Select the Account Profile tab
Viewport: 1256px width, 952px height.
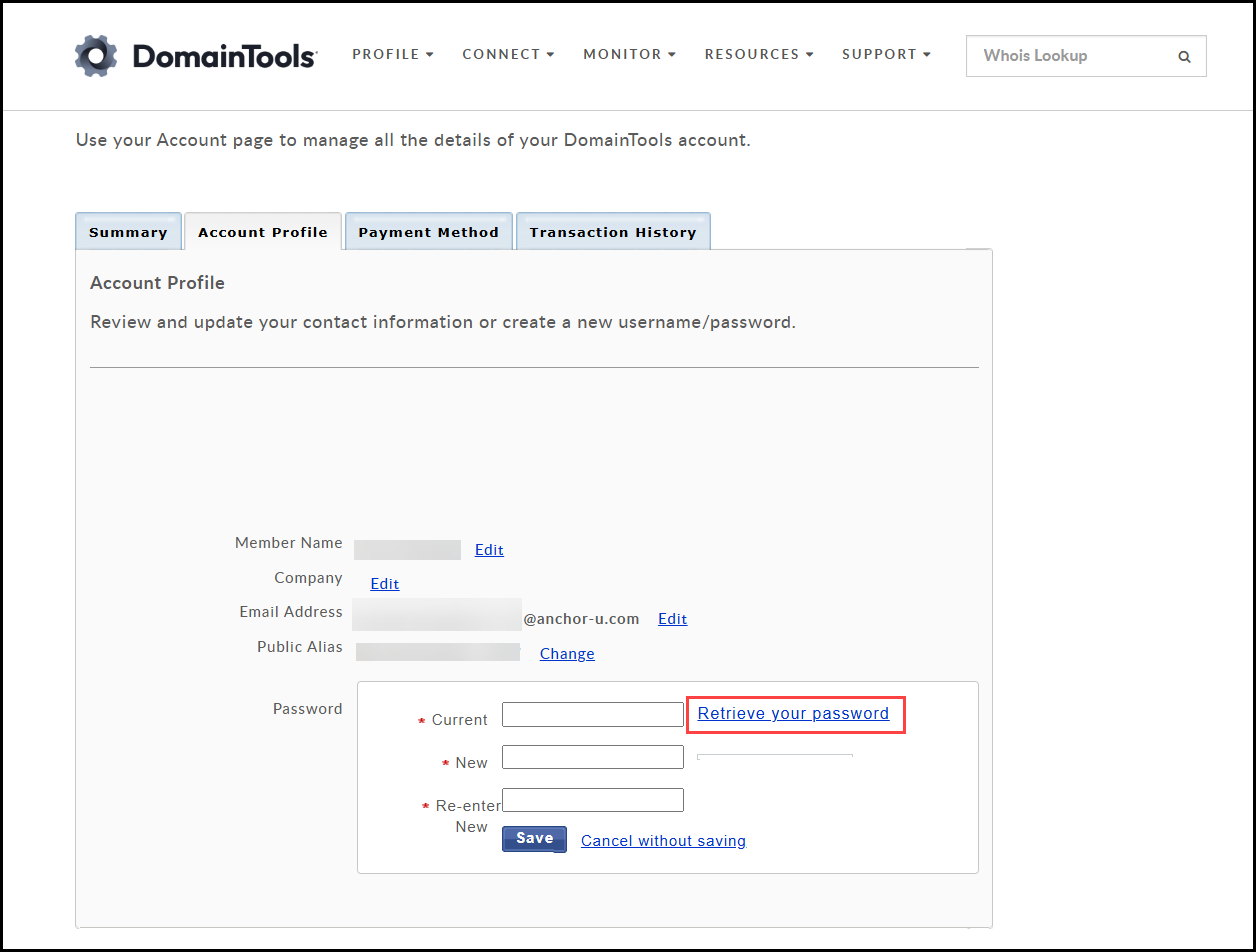point(263,232)
